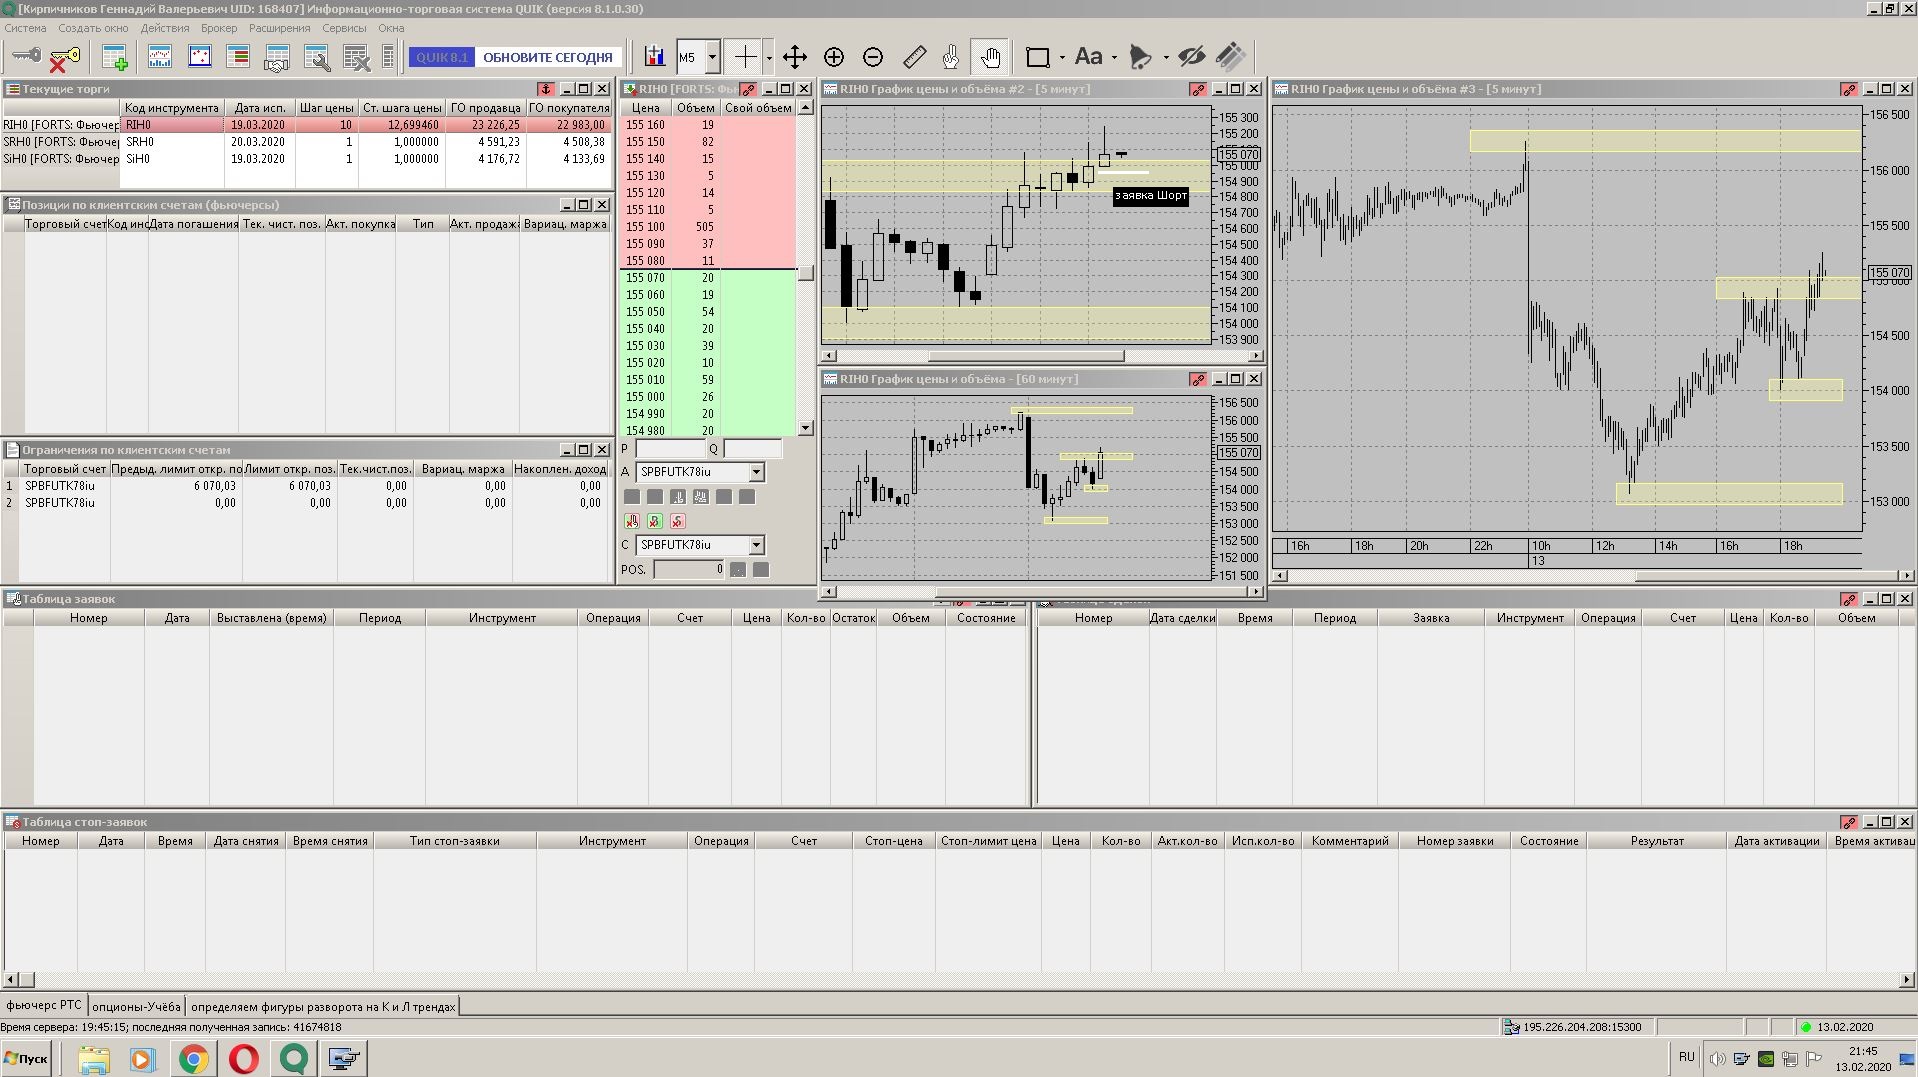
Task: Click the QUIK 8.1 banner button
Action: 442,57
